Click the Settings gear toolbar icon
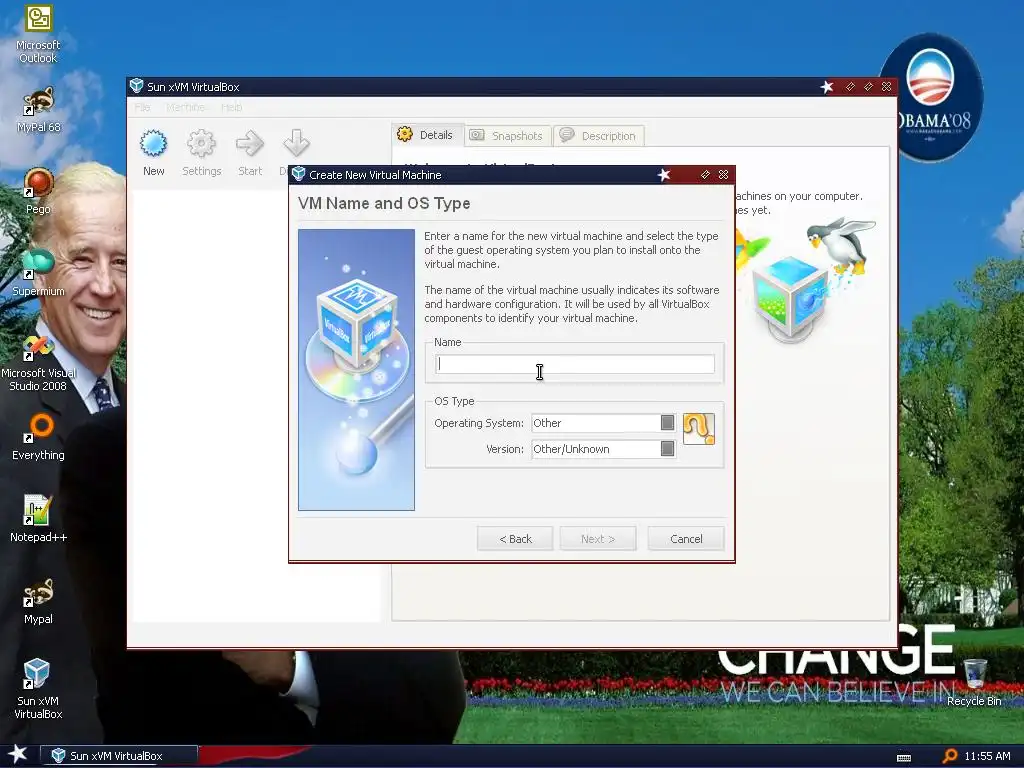Viewport: 1024px width, 768px height. tap(201, 144)
